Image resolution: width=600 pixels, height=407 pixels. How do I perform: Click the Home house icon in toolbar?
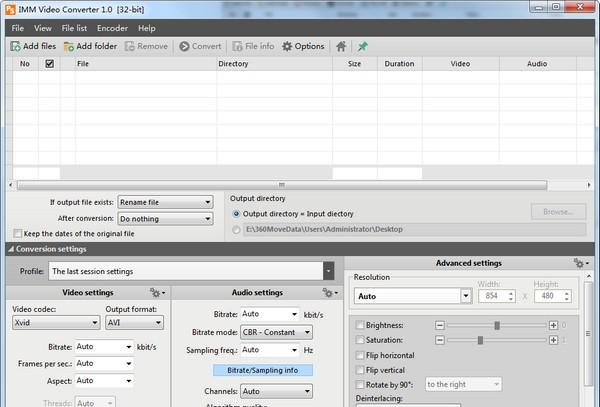[341, 46]
